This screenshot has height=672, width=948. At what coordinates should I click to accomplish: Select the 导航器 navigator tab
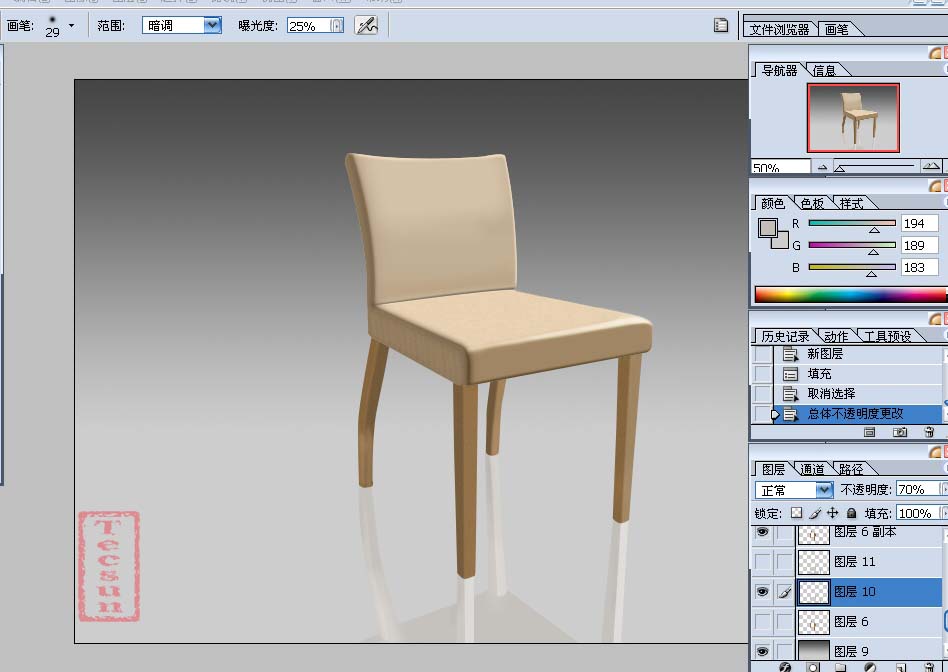(x=779, y=70)
